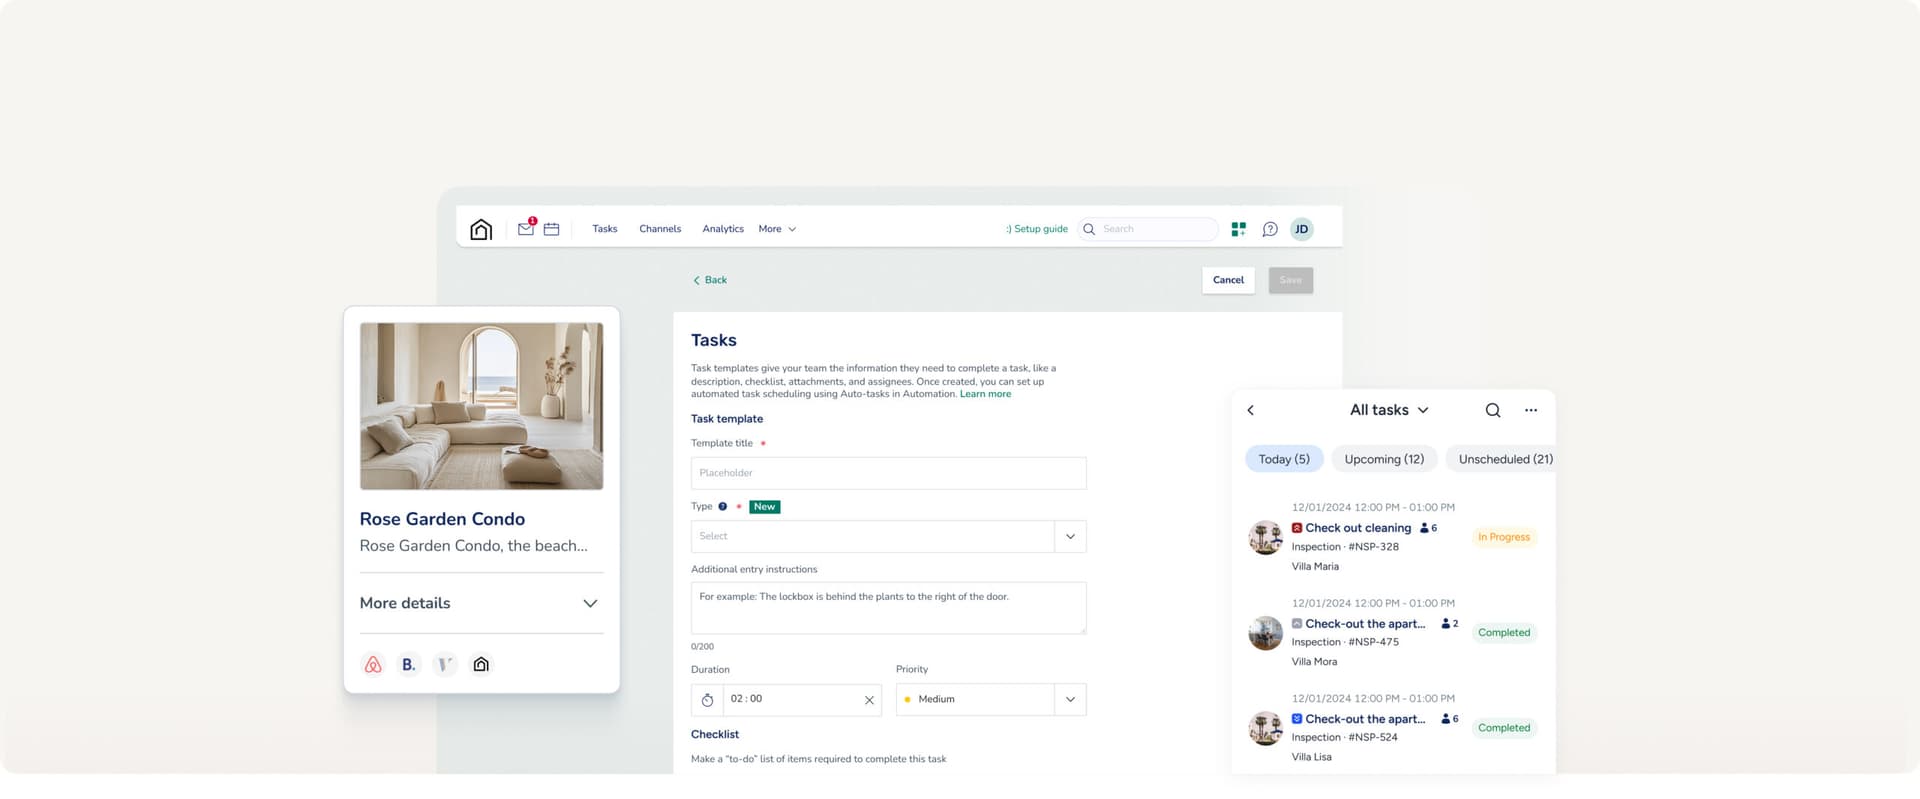Switch to the Upcoming (12) tab
Viewport: 1920px width, 799px height.
point(1383,459)
